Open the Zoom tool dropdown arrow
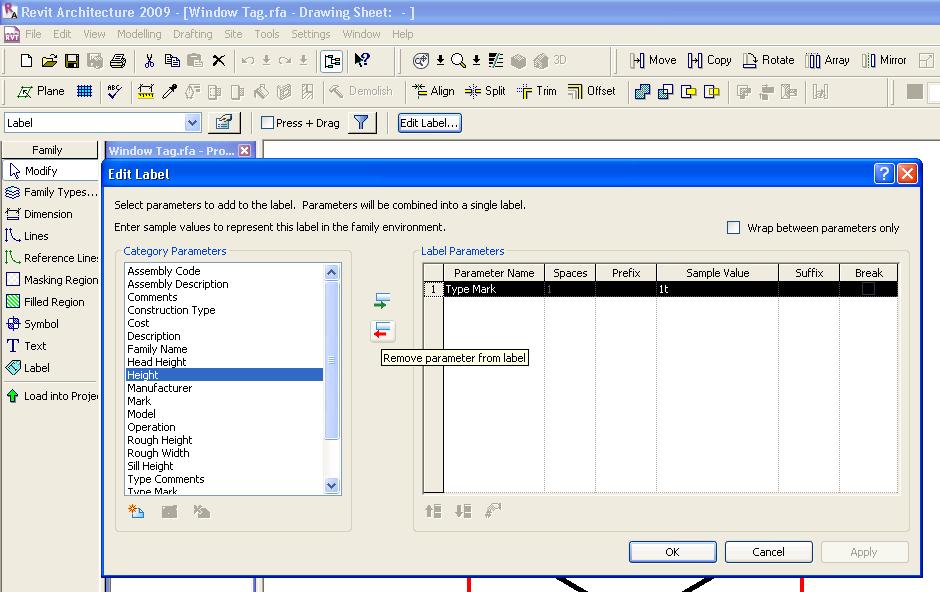The image size is (940, 592). (x=476, y=61)
